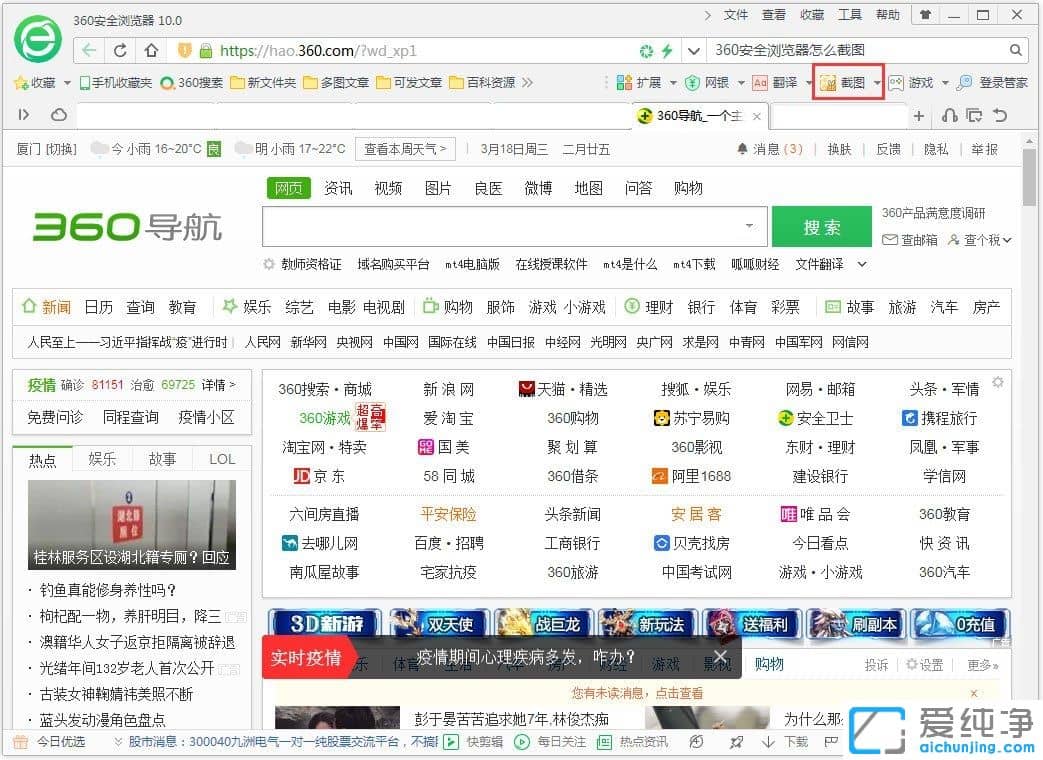Open 手机收藏夹 bookmark
The width and height of the screenshot is (1043, 760).
click(x=115, y=82)
